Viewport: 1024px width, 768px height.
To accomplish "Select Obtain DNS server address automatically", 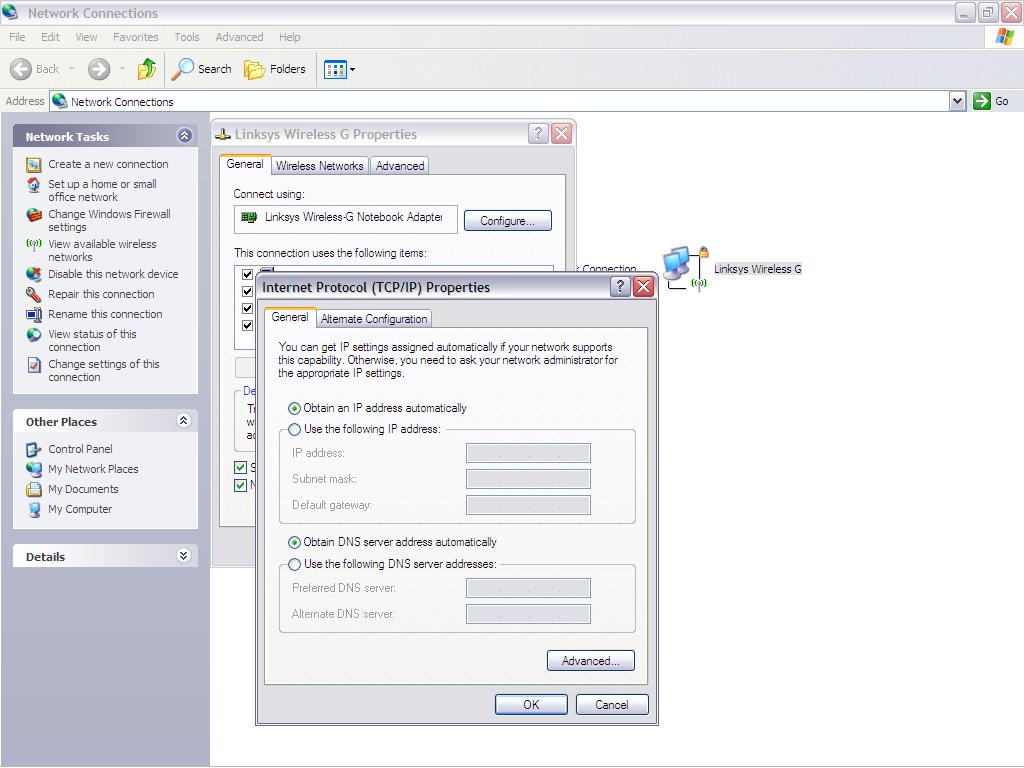I will [295, 543].
